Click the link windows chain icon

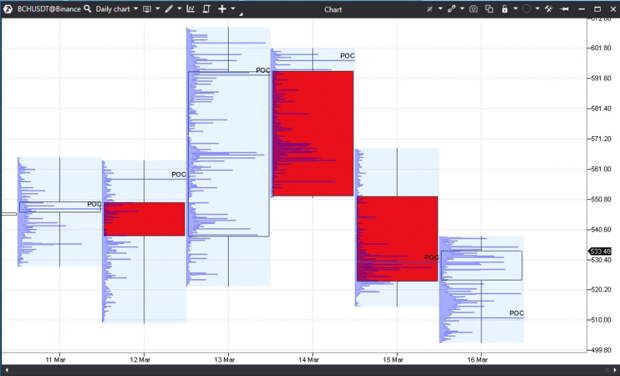point(452,9)
